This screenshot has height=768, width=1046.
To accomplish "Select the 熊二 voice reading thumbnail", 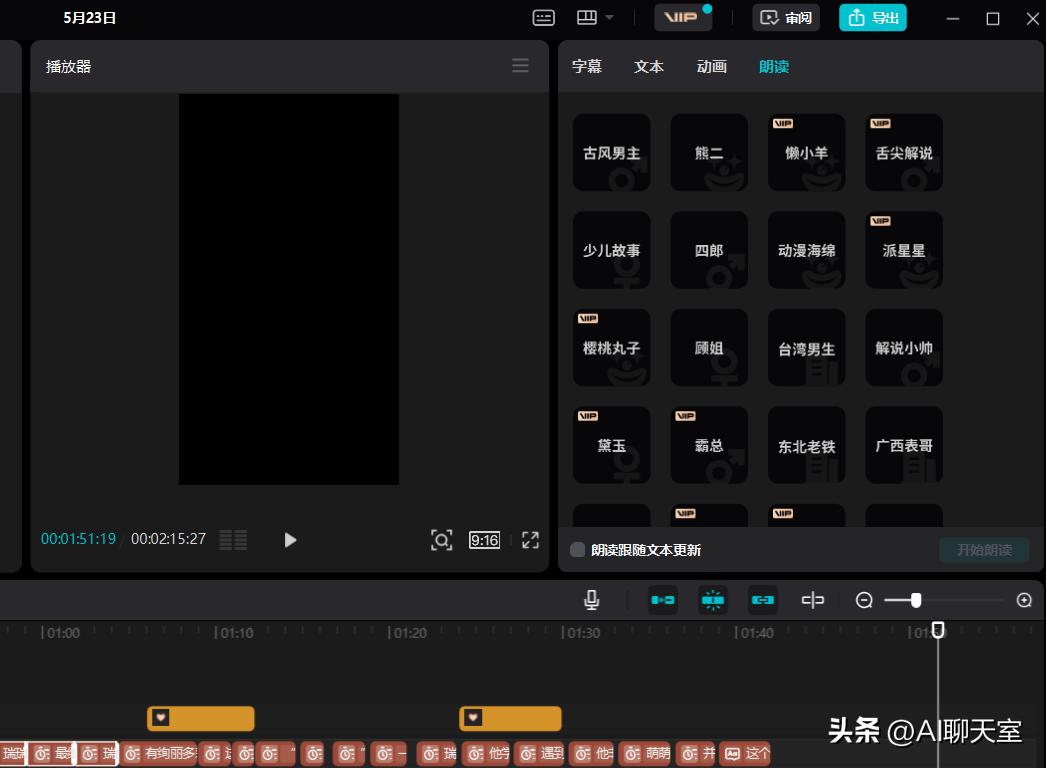I will point(709,152).
